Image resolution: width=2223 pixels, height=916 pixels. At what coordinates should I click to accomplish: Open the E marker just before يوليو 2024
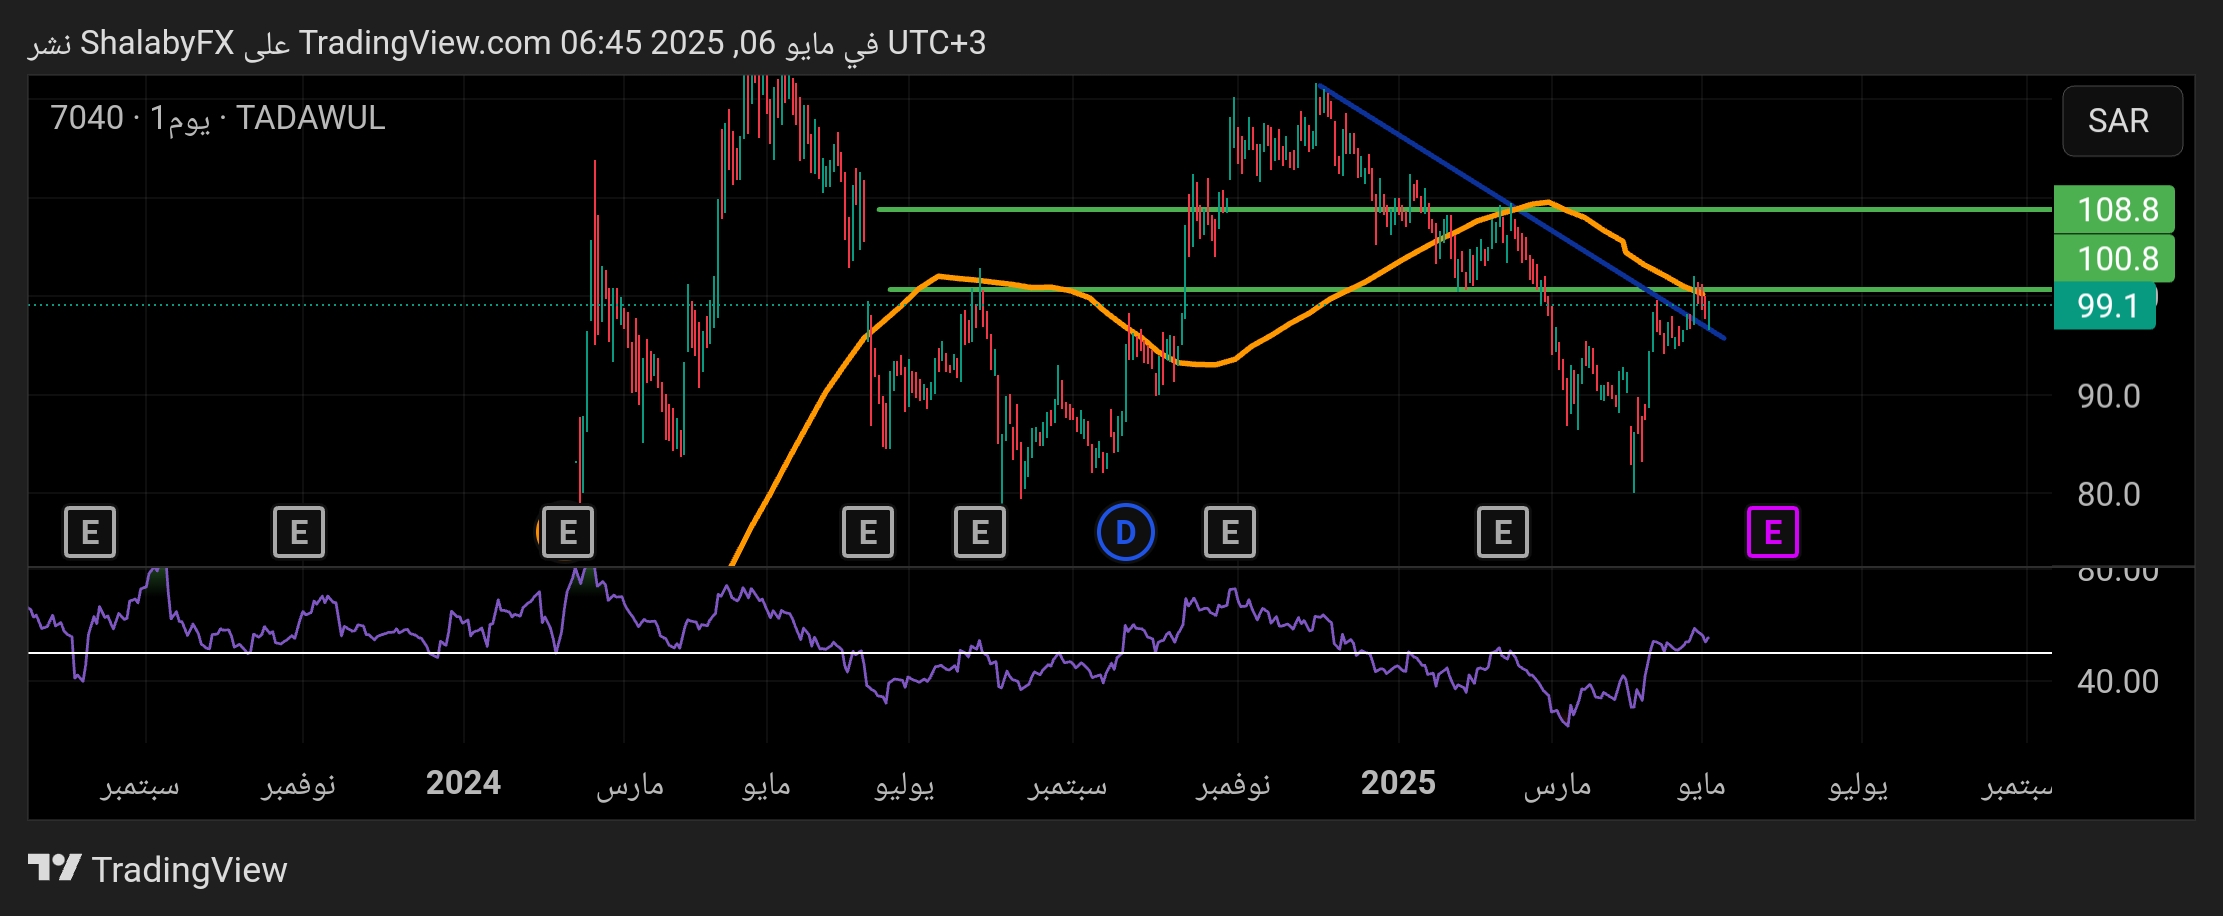pos(868,532)
